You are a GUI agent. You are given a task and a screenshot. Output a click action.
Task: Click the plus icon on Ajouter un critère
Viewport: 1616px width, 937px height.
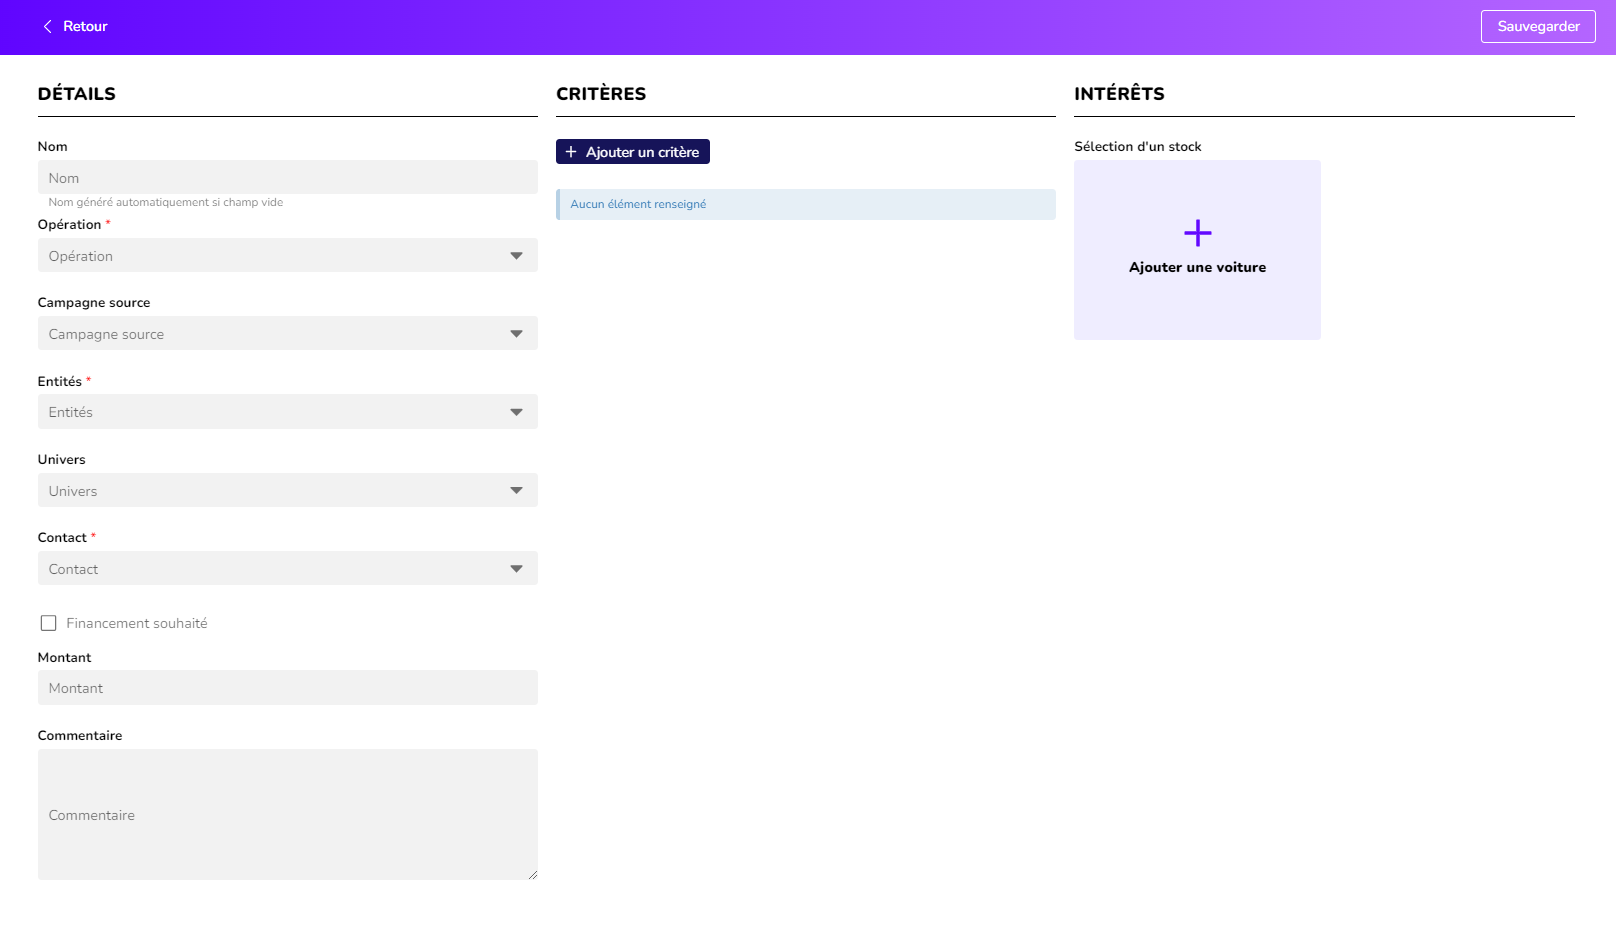point(571,152)
